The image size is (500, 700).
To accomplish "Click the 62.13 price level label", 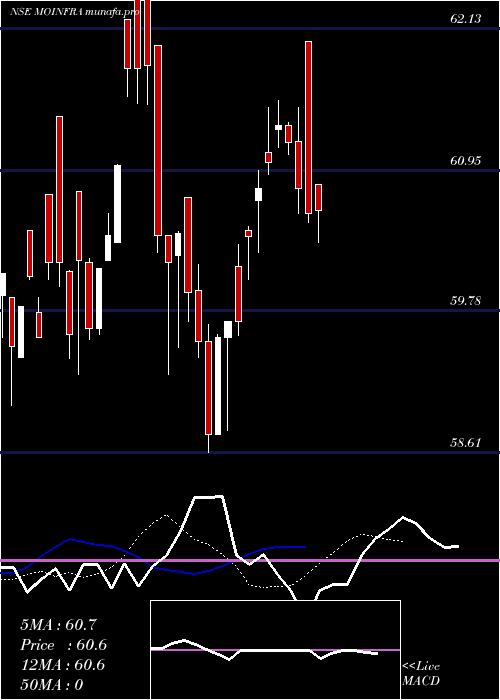I will click(x=466, y=19).
